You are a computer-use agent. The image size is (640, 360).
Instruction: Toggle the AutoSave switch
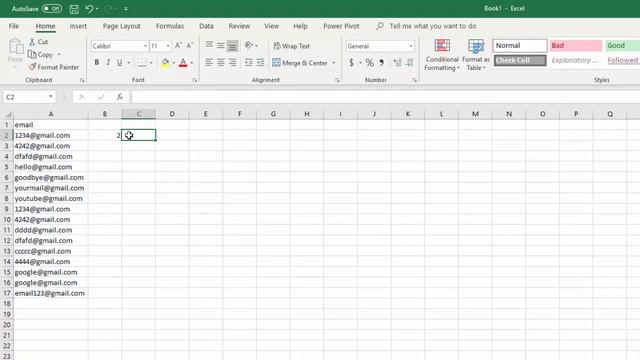(x=52, y=9)
